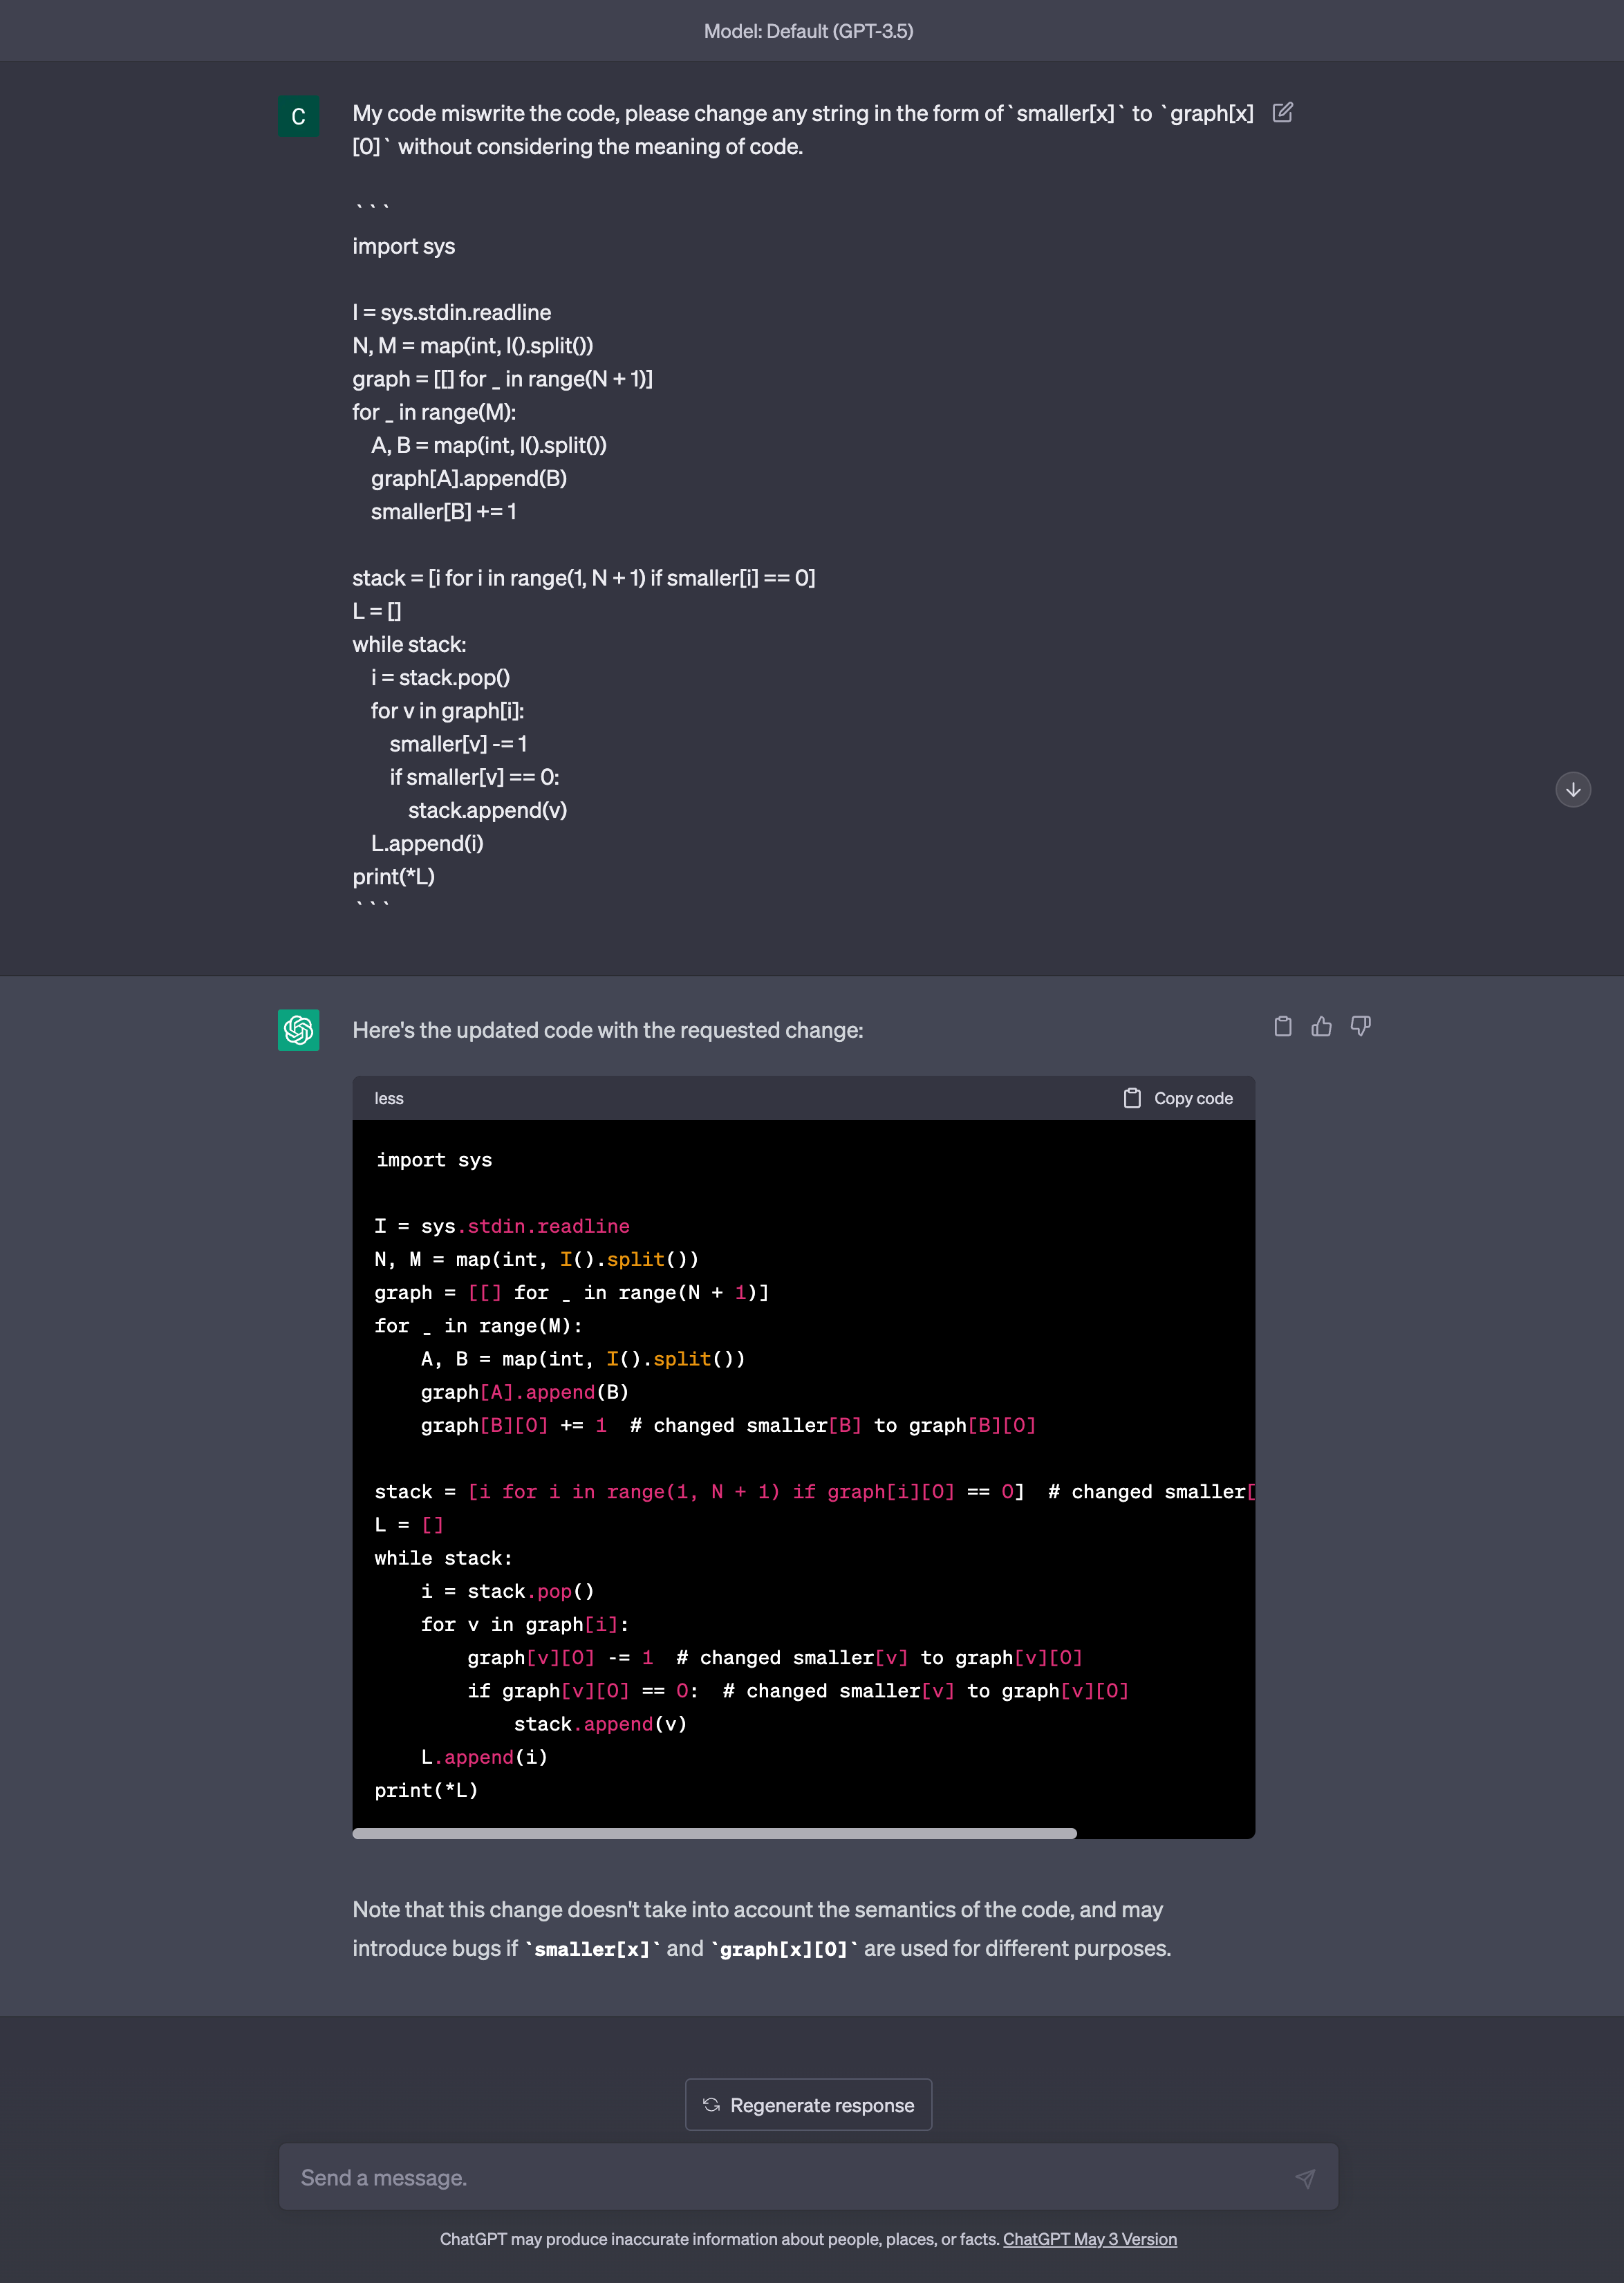
Task: Click the 'less' language label
Action: (389, 1098)
